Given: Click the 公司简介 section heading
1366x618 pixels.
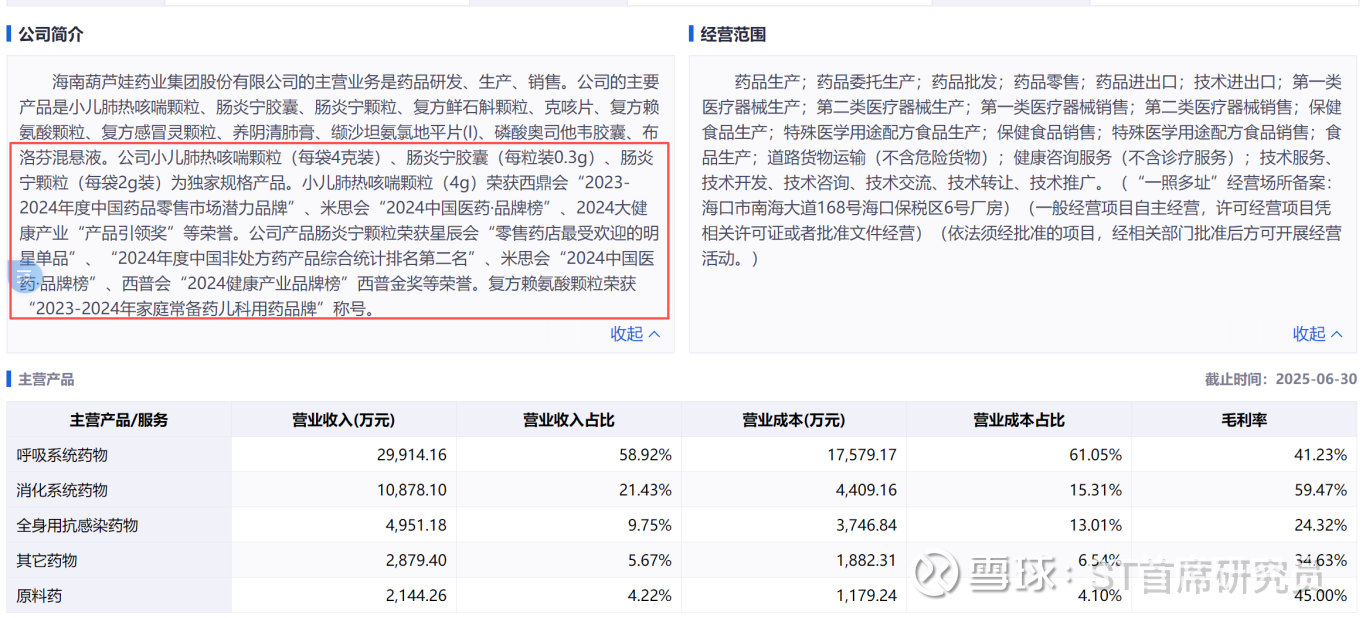Looking at the screenshot, I should pyautogui.click(x=51, y=34).
